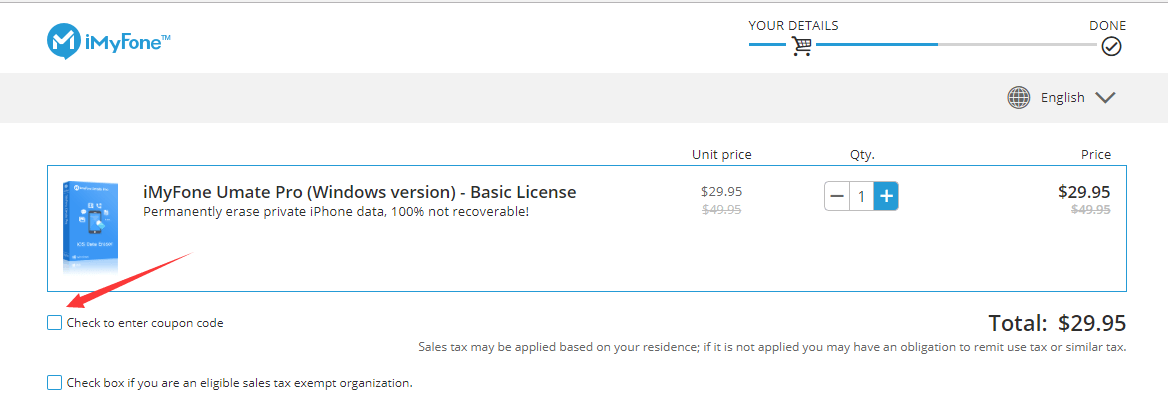The image size is (1168, 409).
Task: Click the product description text
Action: click(336, 211)
